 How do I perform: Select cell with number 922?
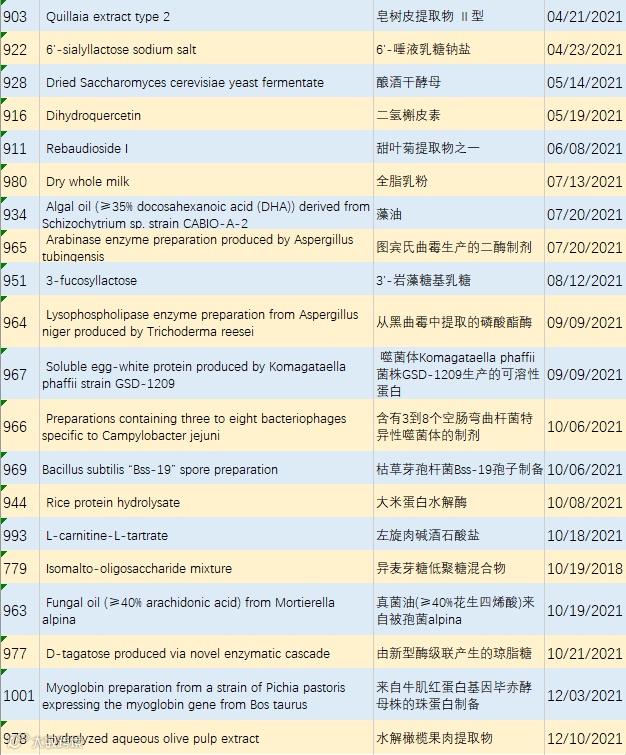(x=20, y=49)
